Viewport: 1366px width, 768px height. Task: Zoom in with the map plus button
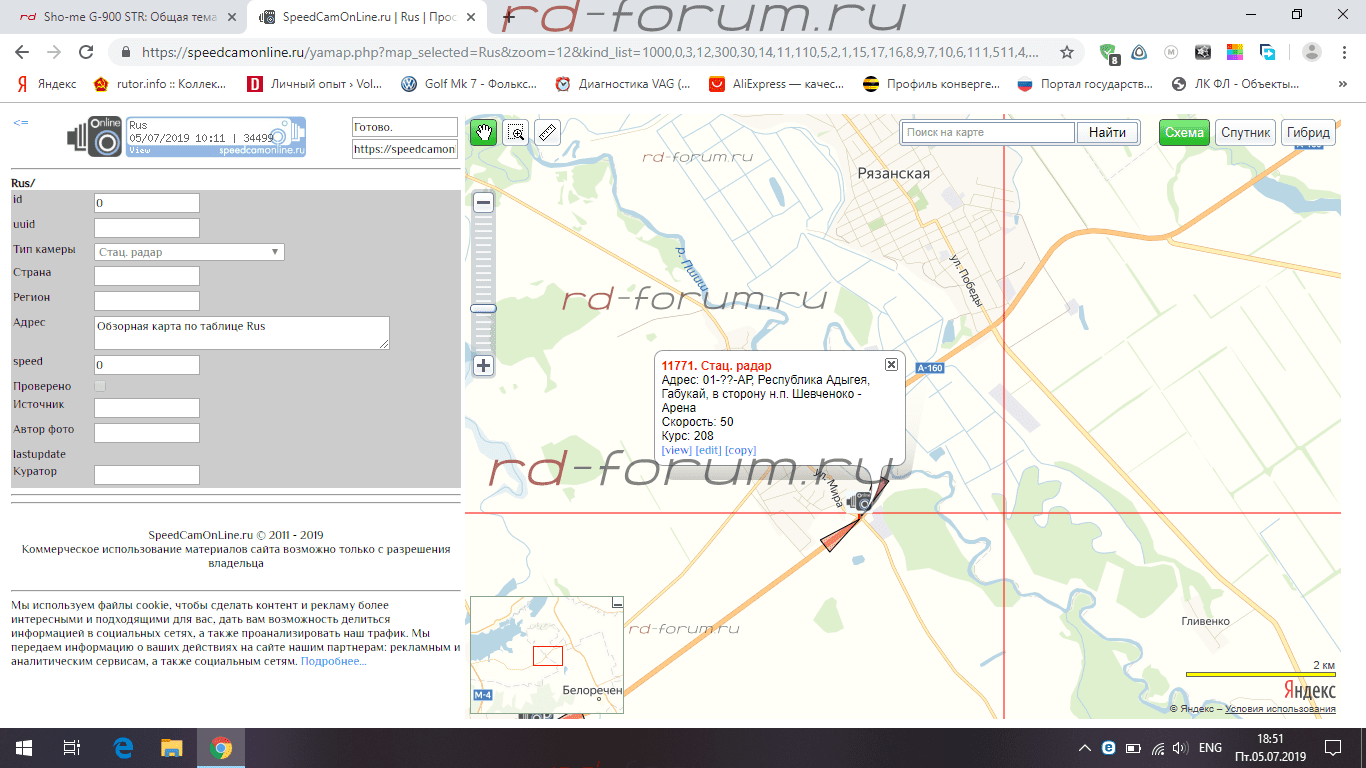[x=483, y=365]
